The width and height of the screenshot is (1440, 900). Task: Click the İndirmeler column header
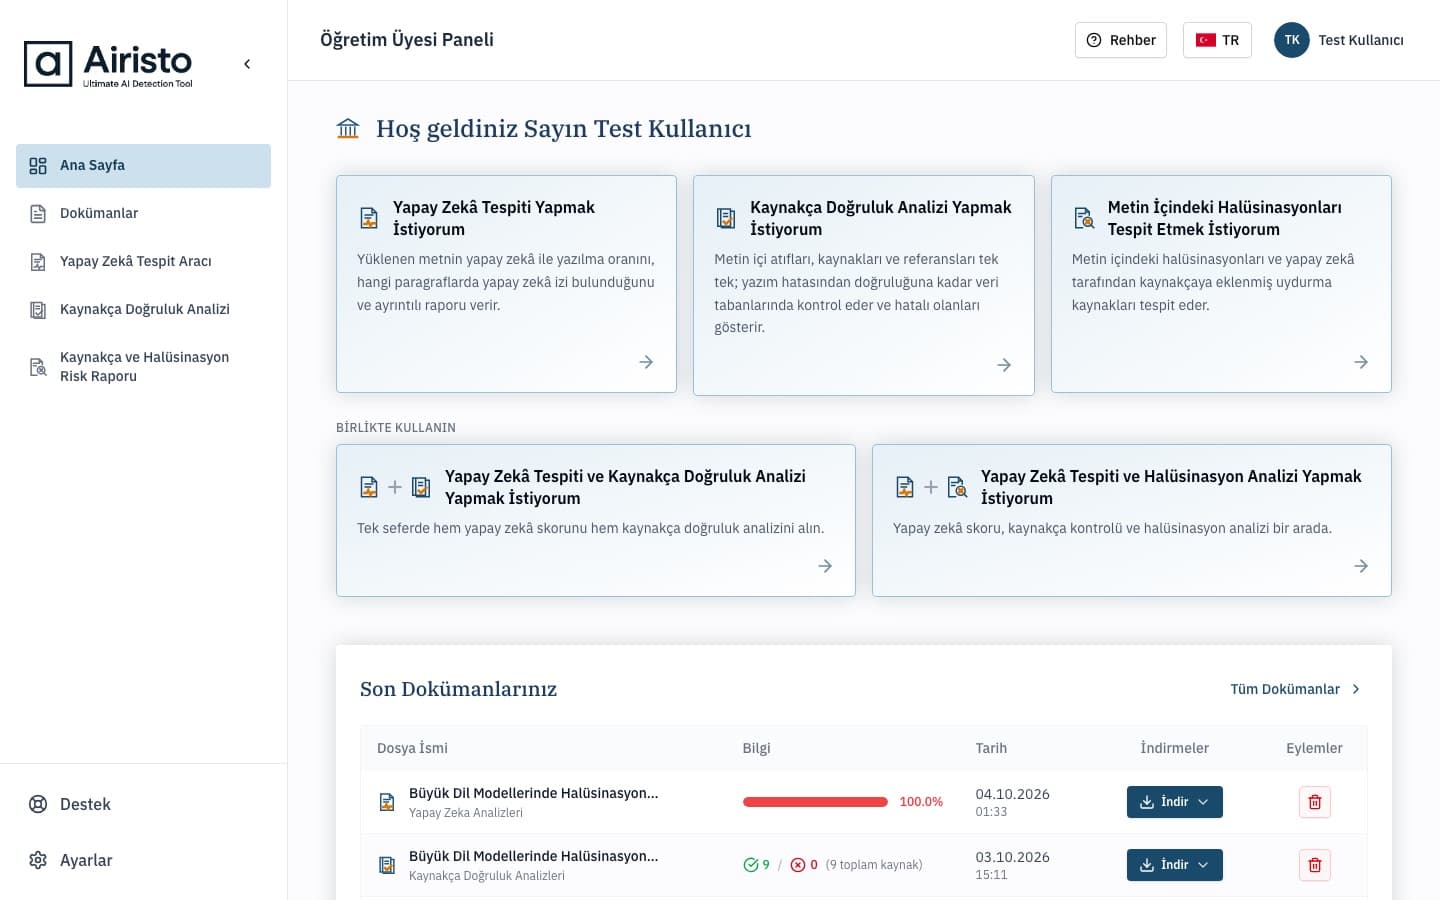(1175, 748)
